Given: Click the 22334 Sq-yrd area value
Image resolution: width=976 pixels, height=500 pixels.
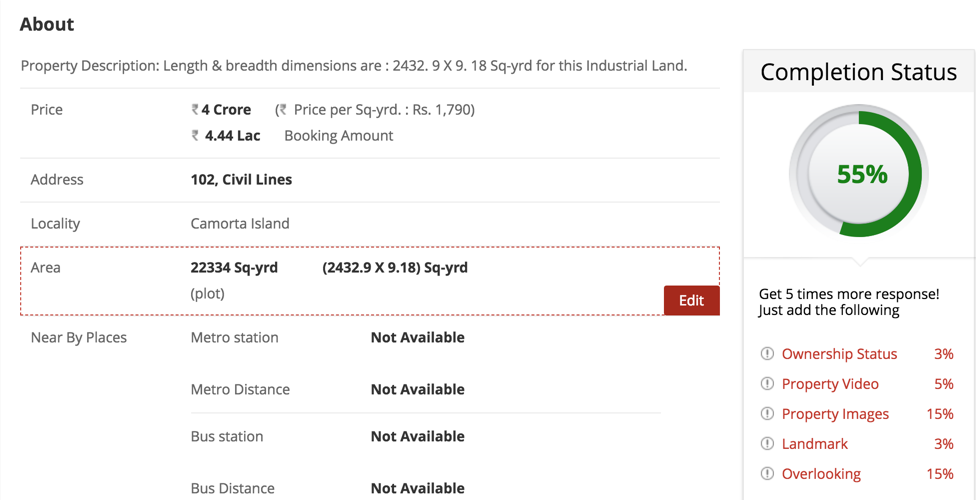Looking at the screenshot, I should [234, 268].
